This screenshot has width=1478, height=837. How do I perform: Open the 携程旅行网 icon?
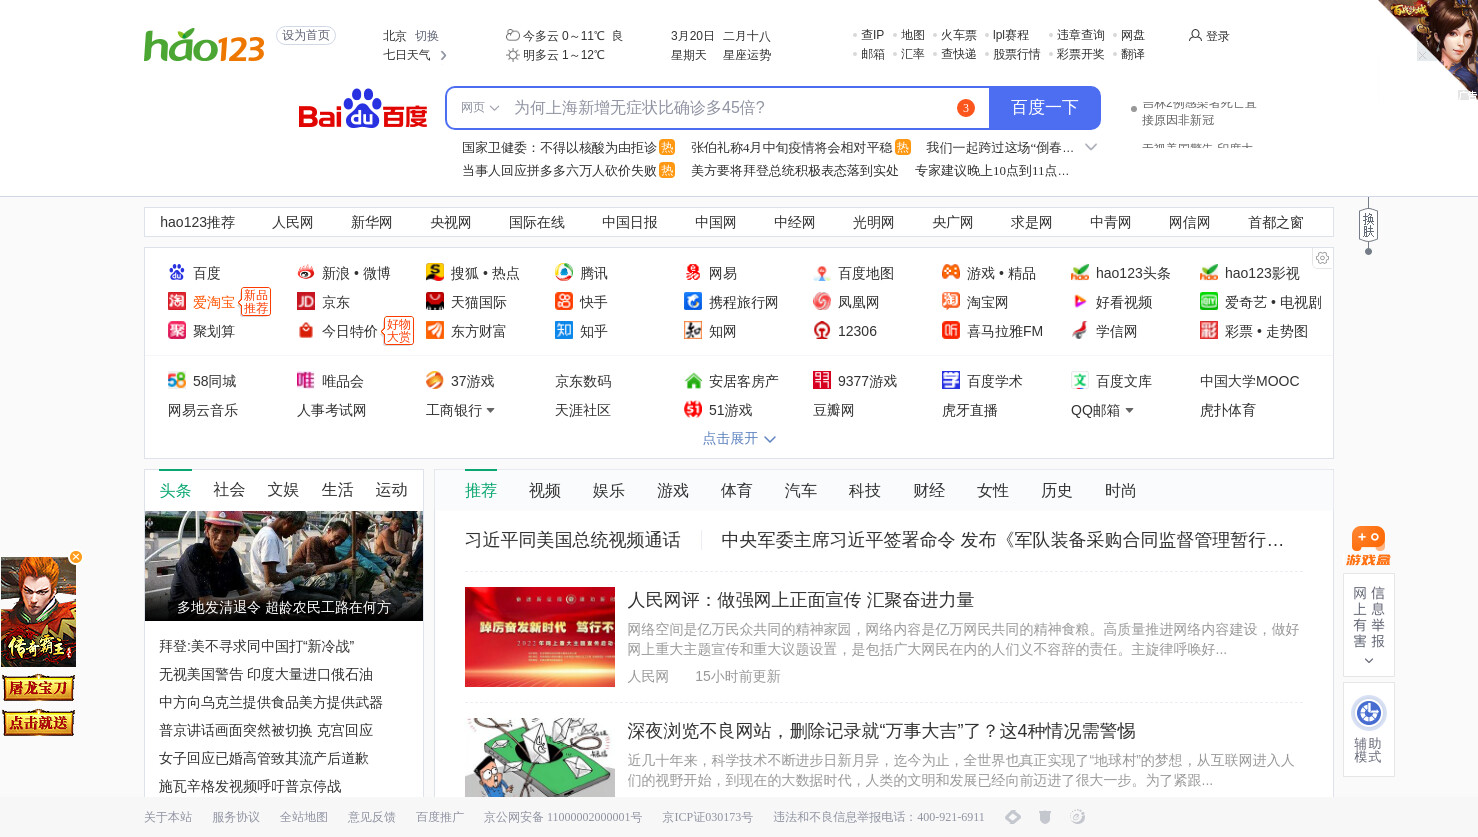coord(693,301)
